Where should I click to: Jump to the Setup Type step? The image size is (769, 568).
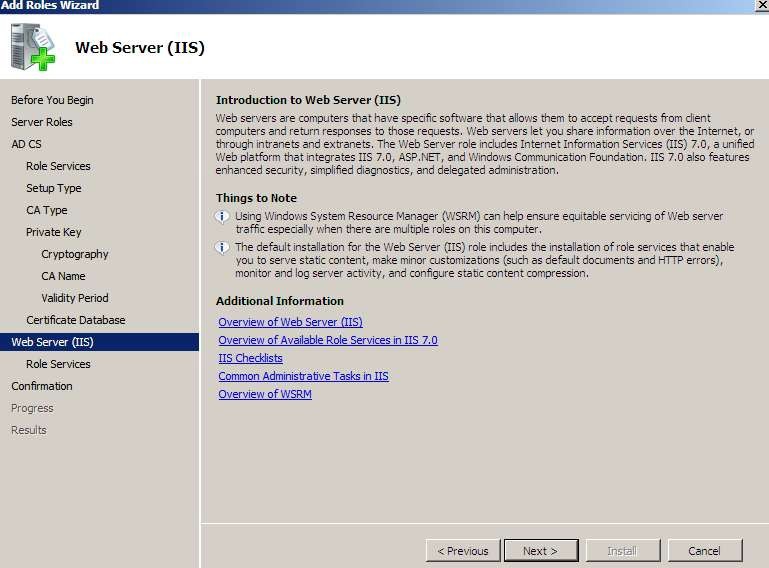[x=54, y=188]
